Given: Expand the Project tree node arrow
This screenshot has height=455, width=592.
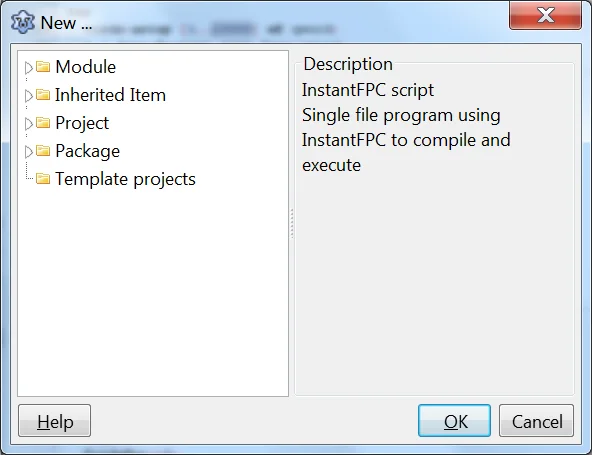Looking at the screenshot, I should [28, 123].
